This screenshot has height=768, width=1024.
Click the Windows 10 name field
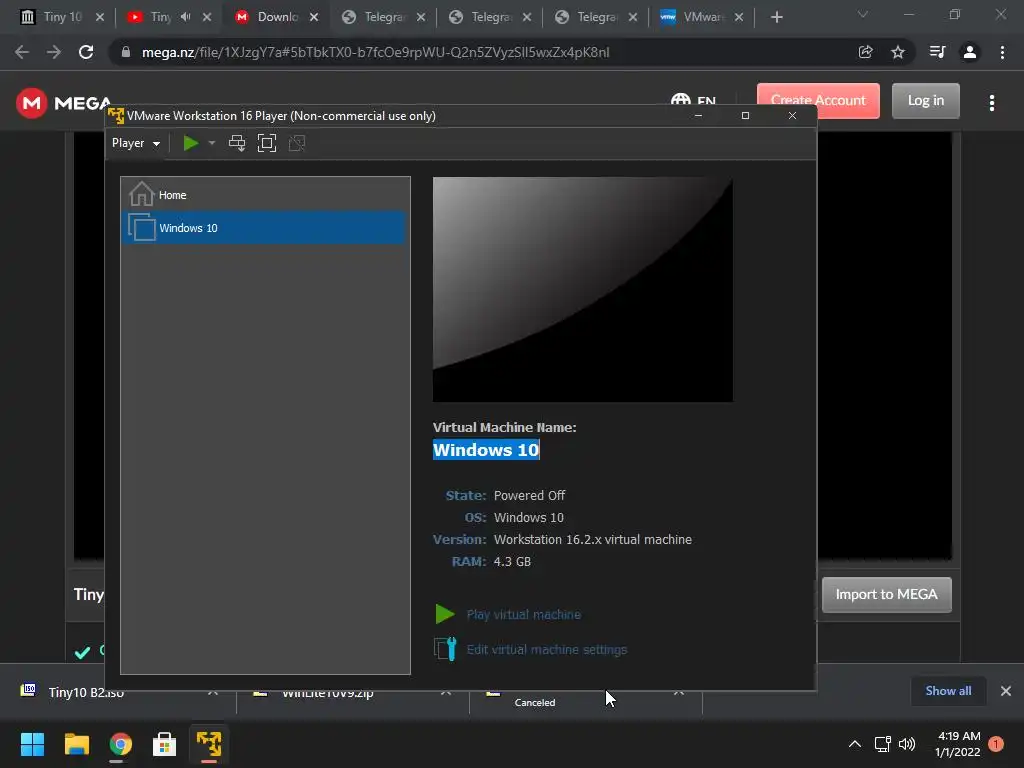(x=486, y=450)
